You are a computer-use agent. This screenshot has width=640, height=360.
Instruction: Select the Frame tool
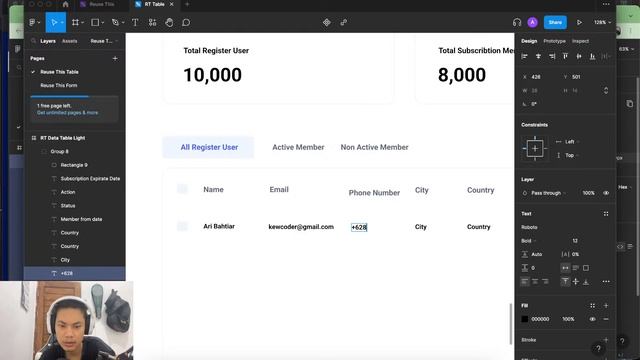click(x=75, y=22)
